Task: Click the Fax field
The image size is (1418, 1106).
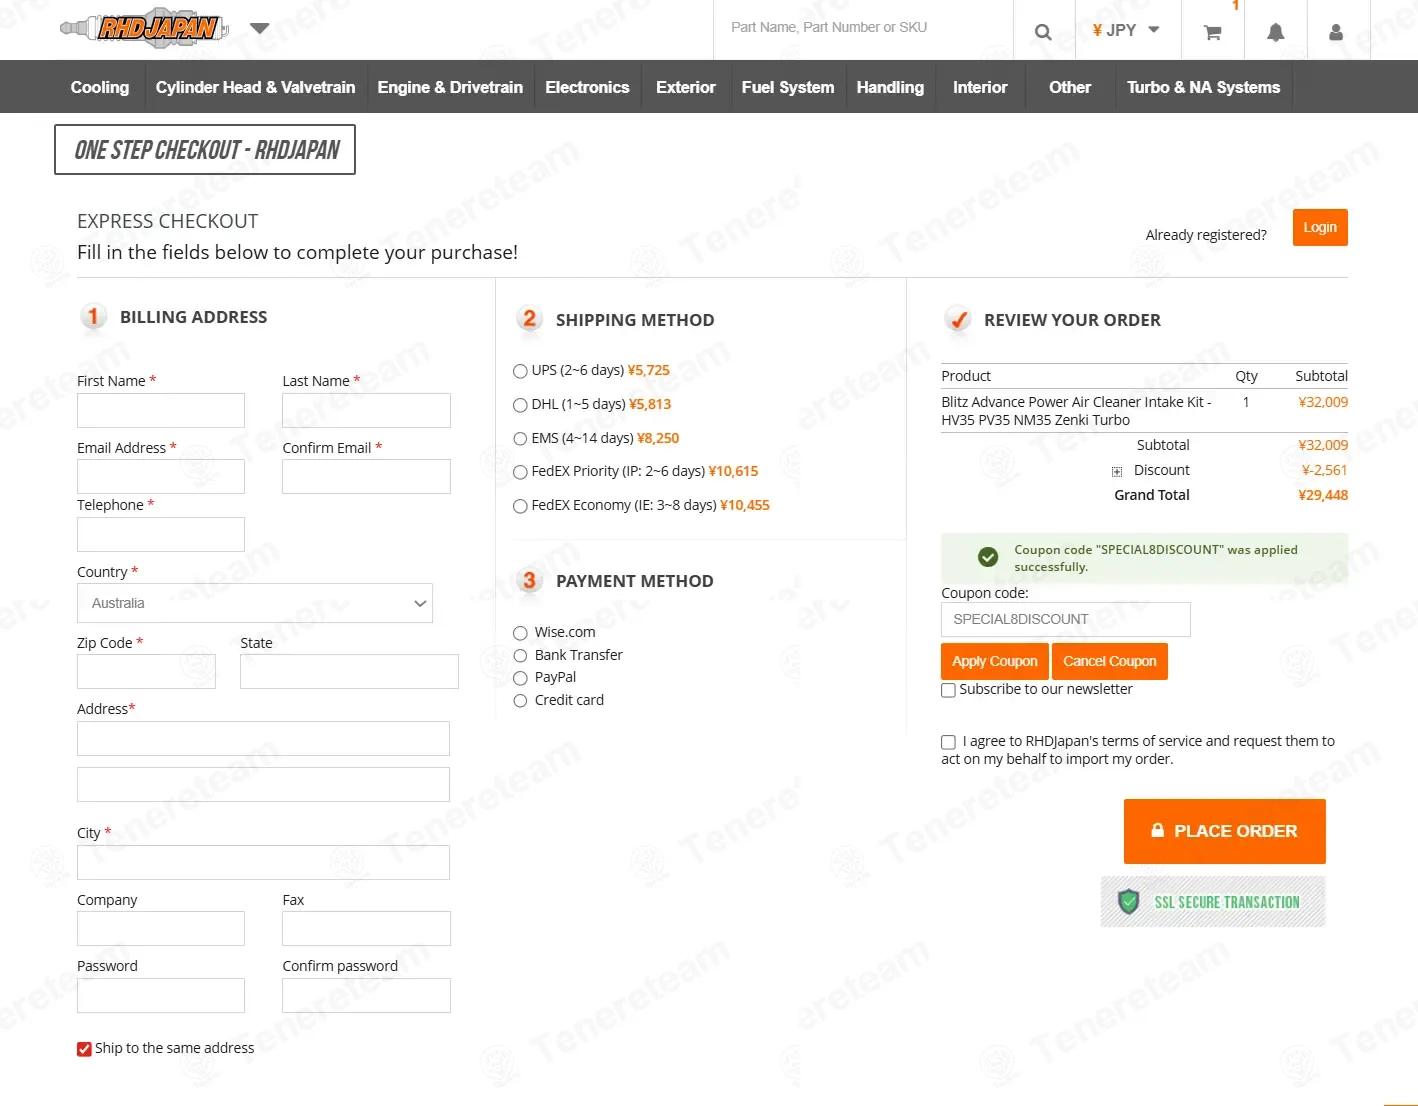Action: pos(366,928)
